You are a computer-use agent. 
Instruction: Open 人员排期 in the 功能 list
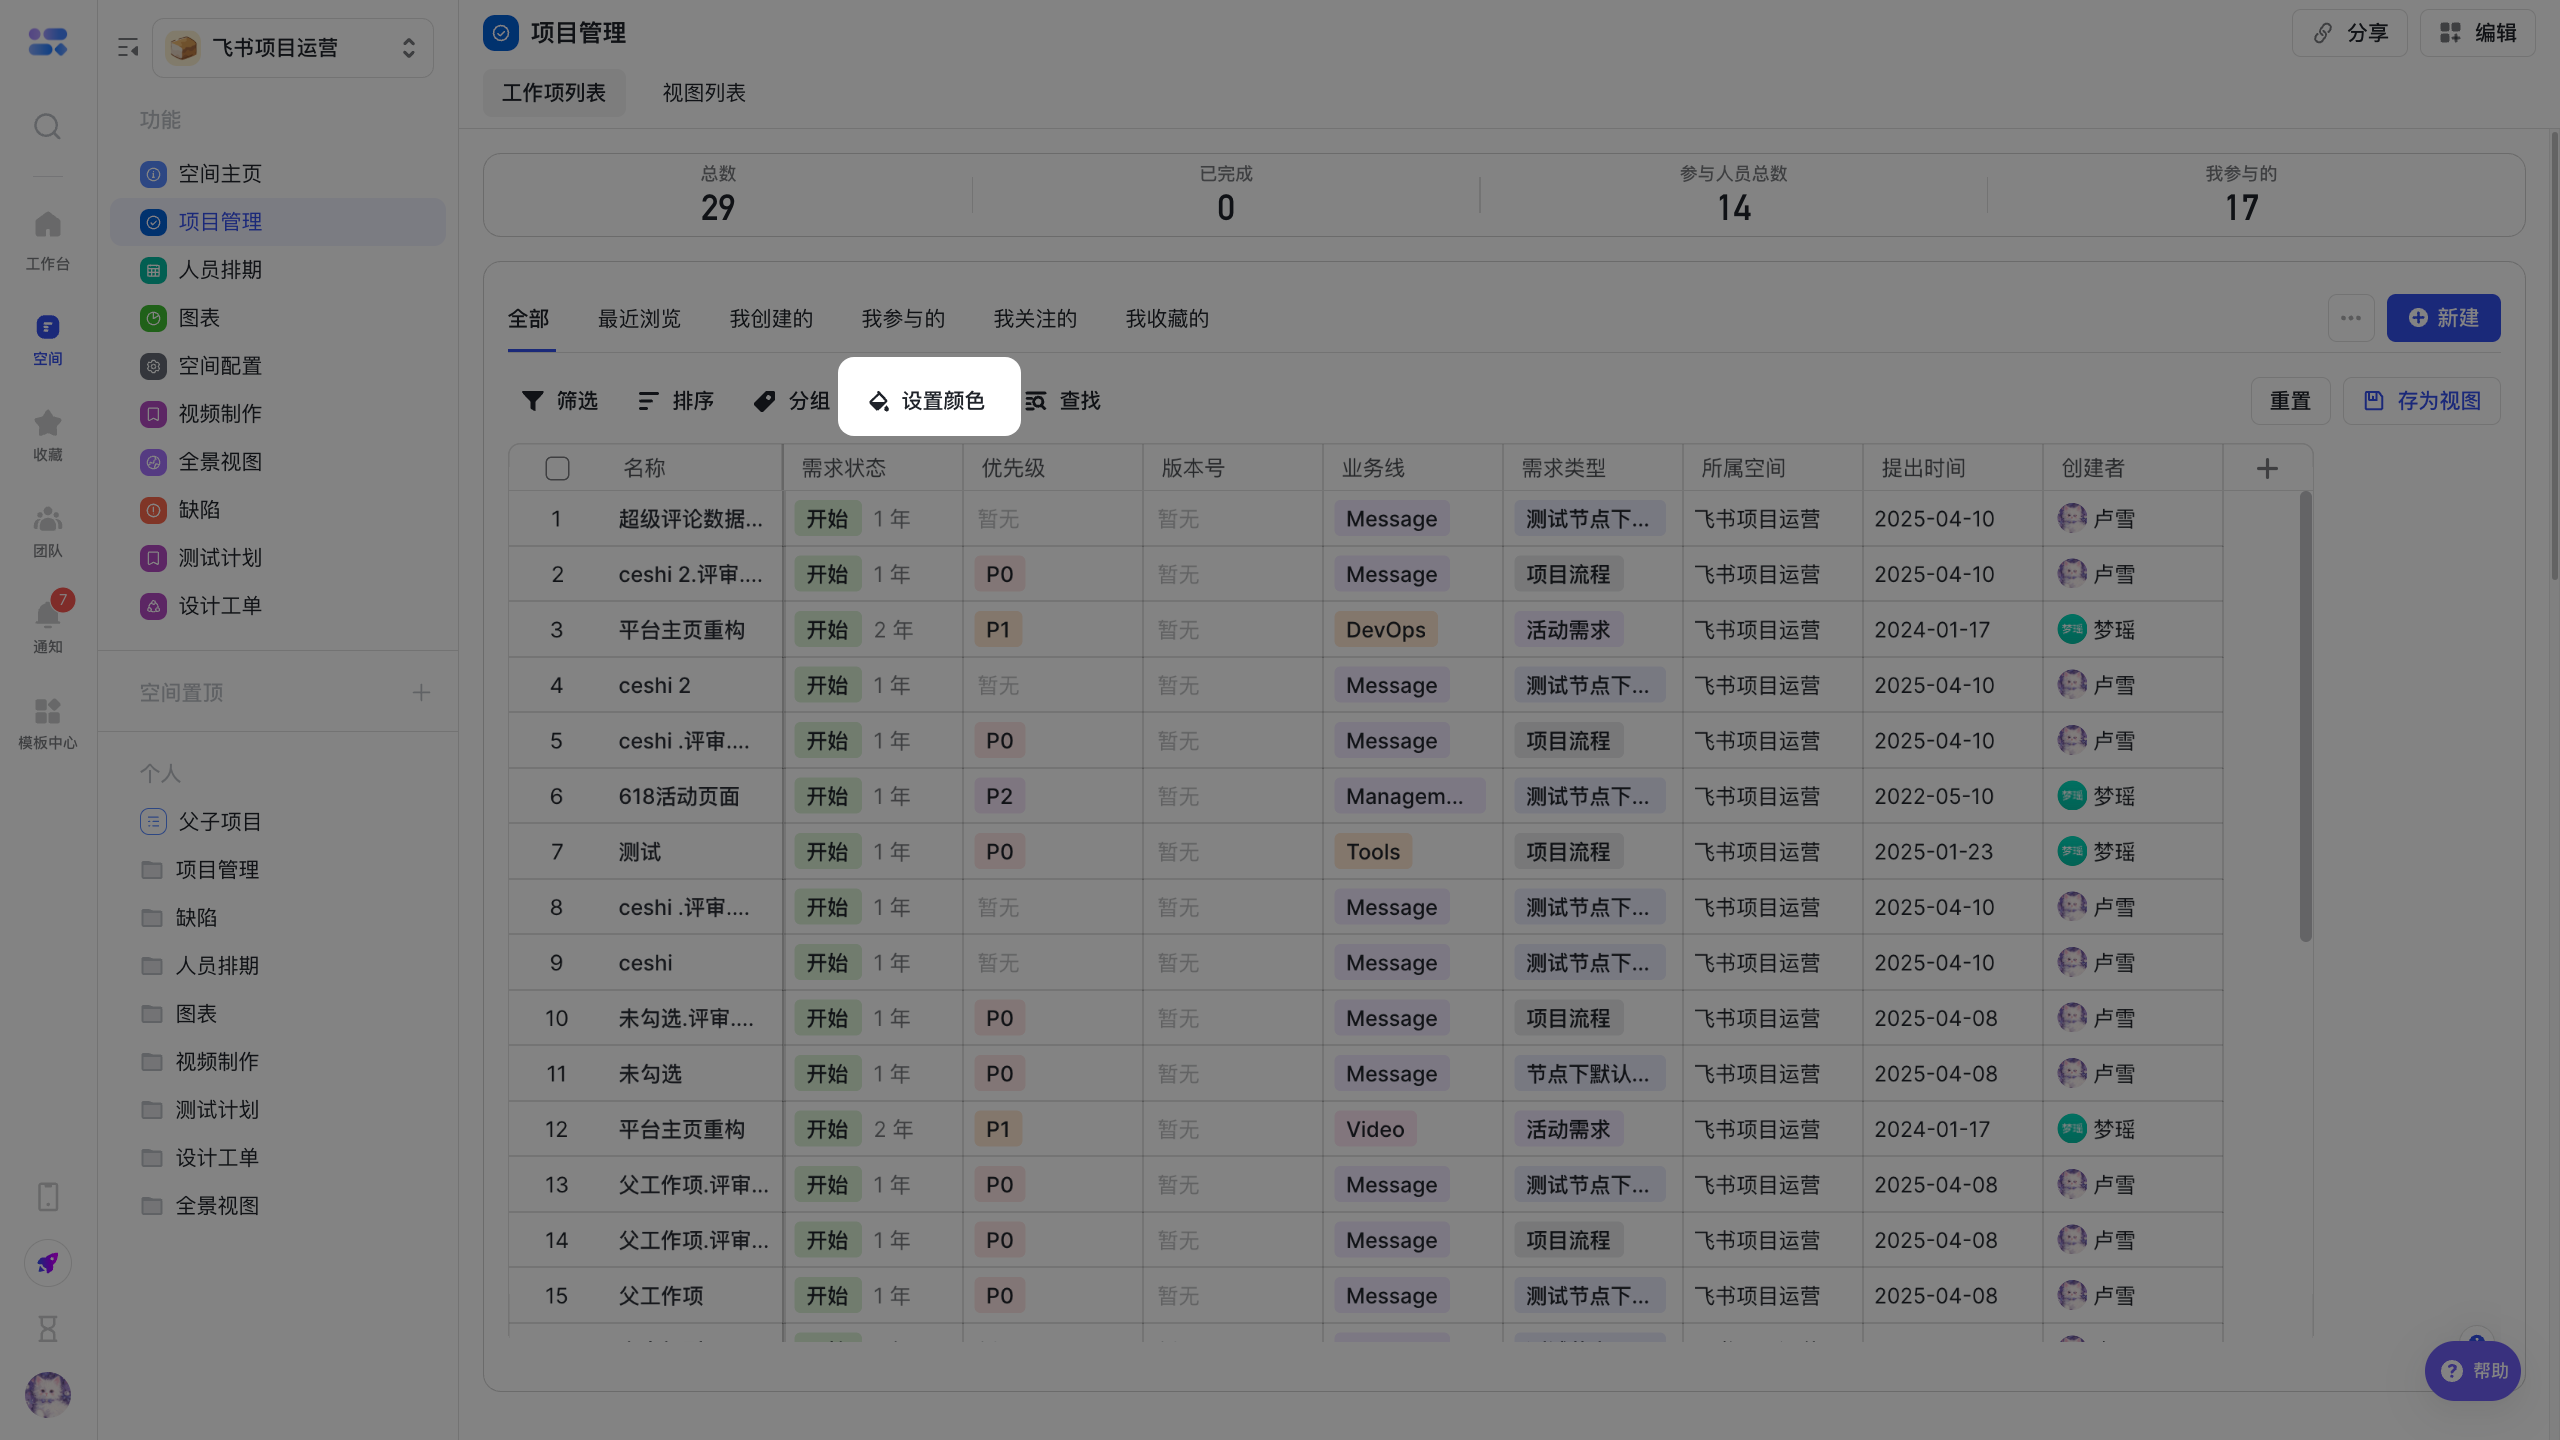(x=278, y=270)
